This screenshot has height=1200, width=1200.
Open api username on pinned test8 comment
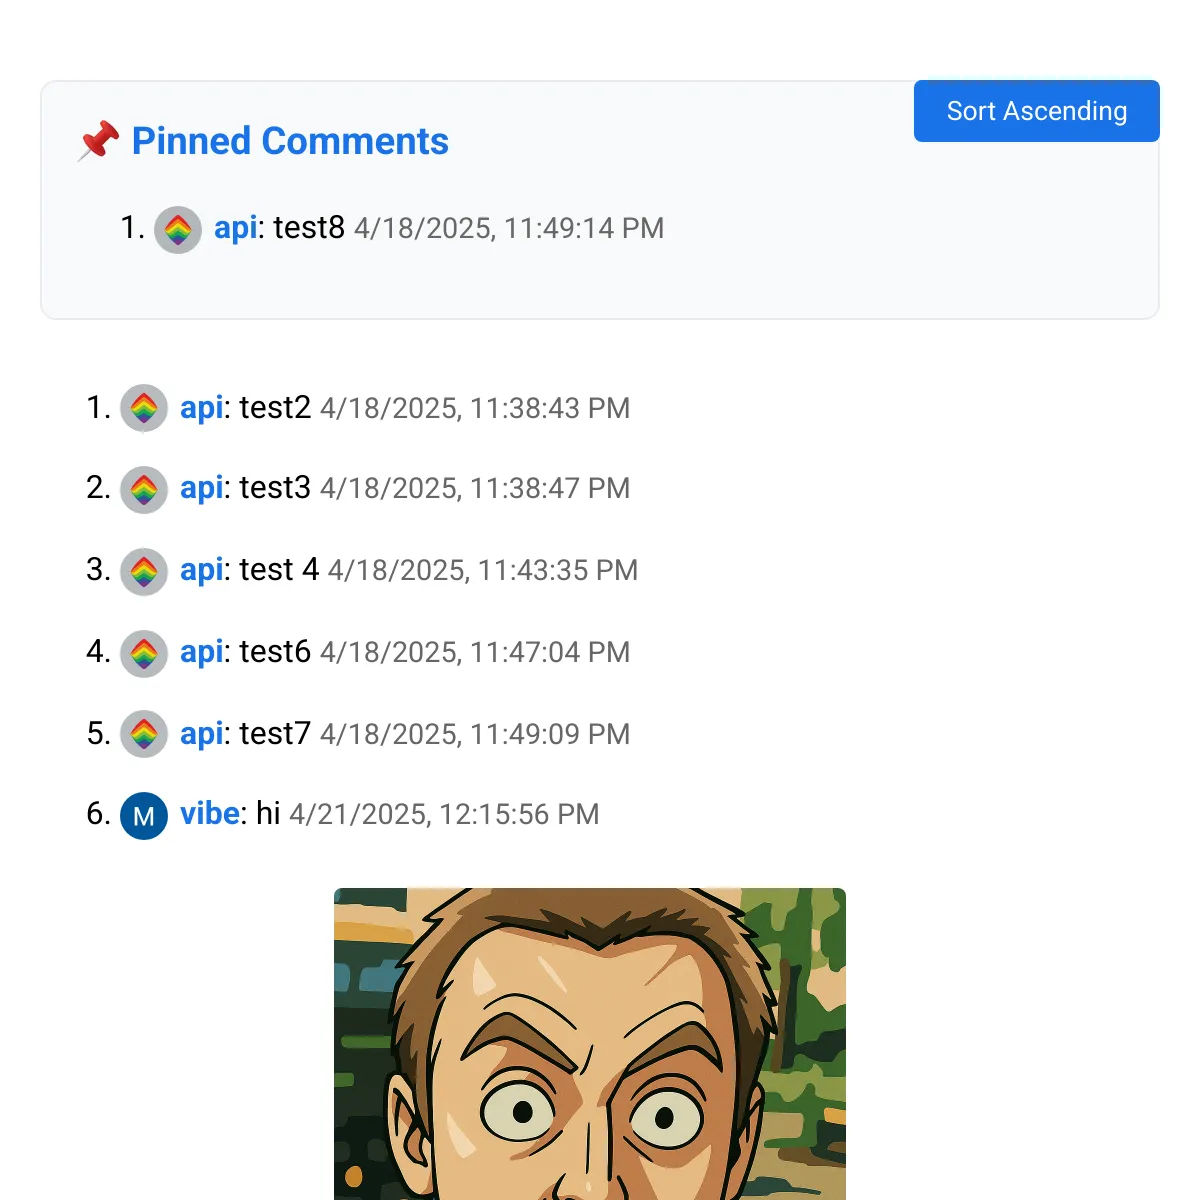pos(236,228)
